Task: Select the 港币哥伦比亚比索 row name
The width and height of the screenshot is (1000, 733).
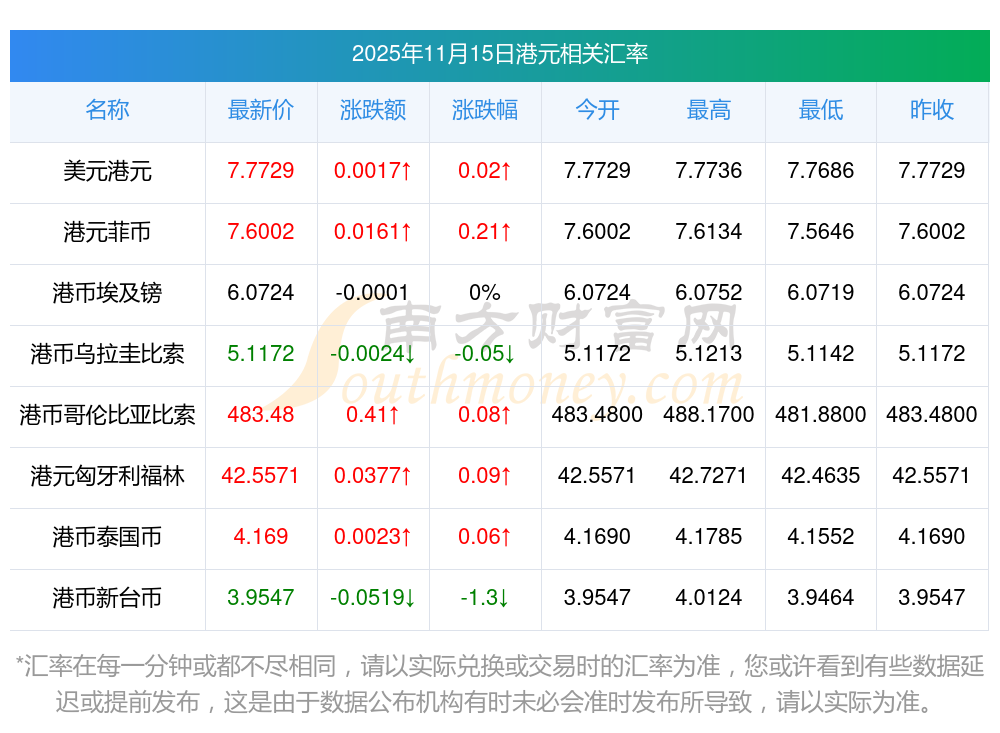Action: point(107,415)
